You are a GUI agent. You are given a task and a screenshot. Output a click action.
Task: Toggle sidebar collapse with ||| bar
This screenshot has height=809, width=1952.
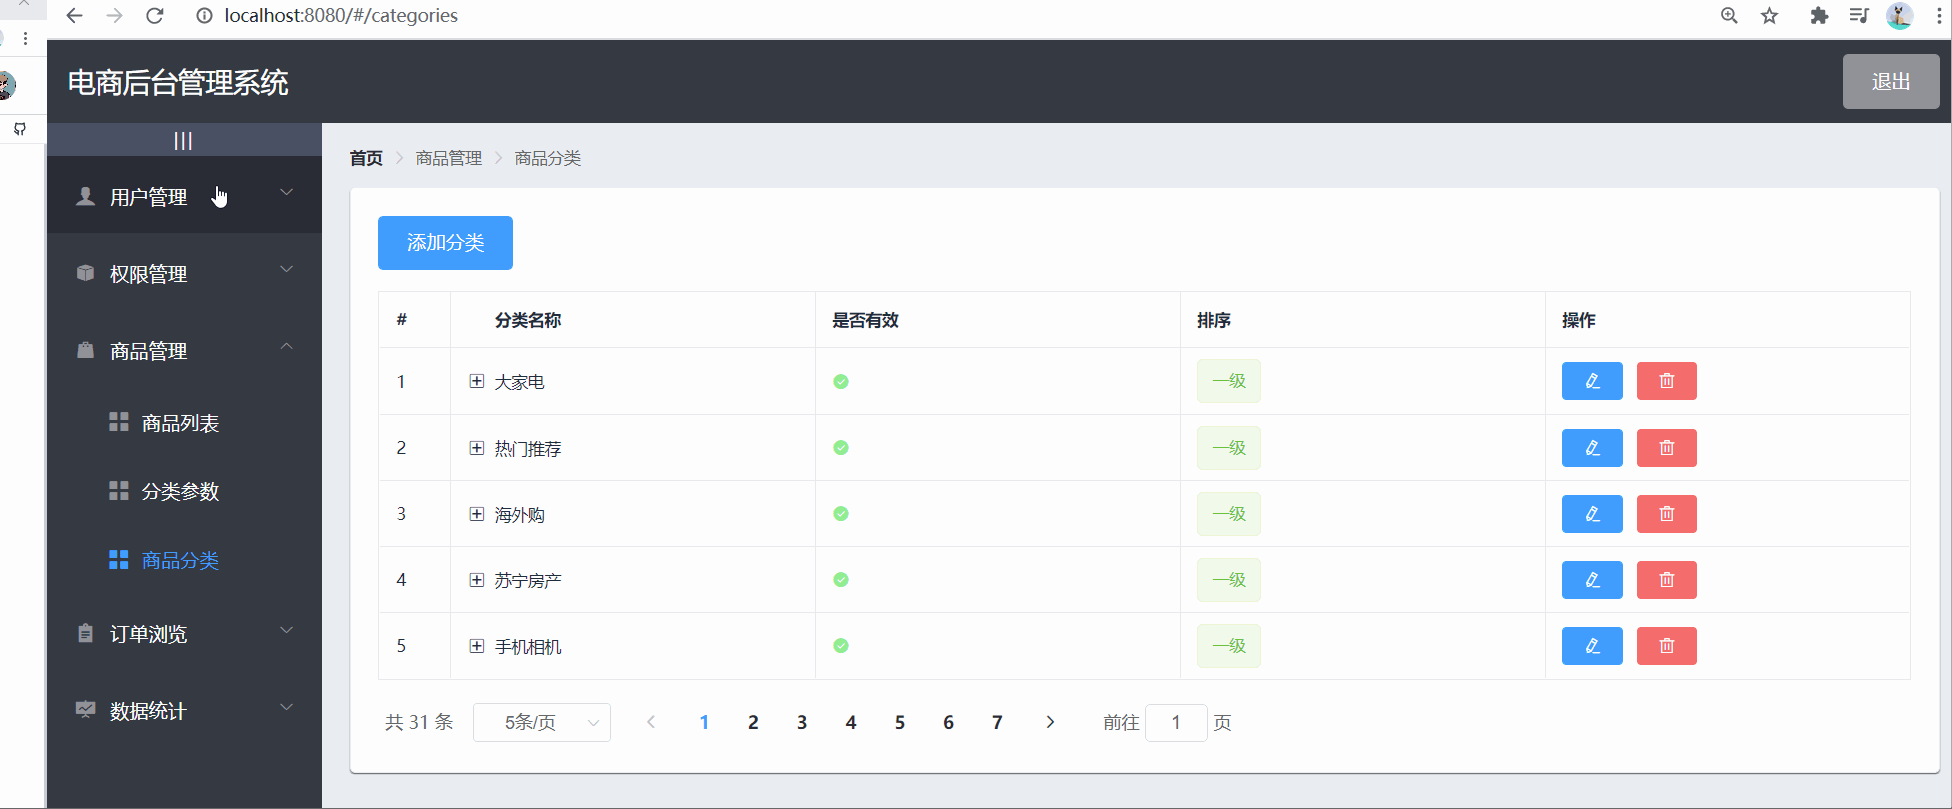coord(183,141)
